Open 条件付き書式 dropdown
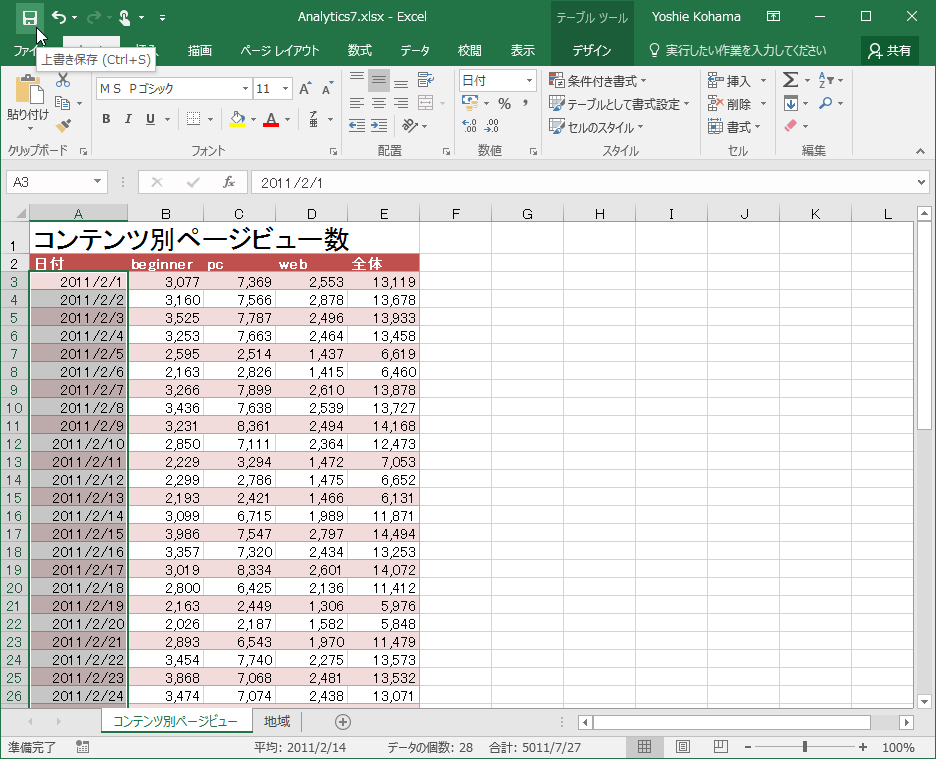Screen dimensions: 936x759 598,81
